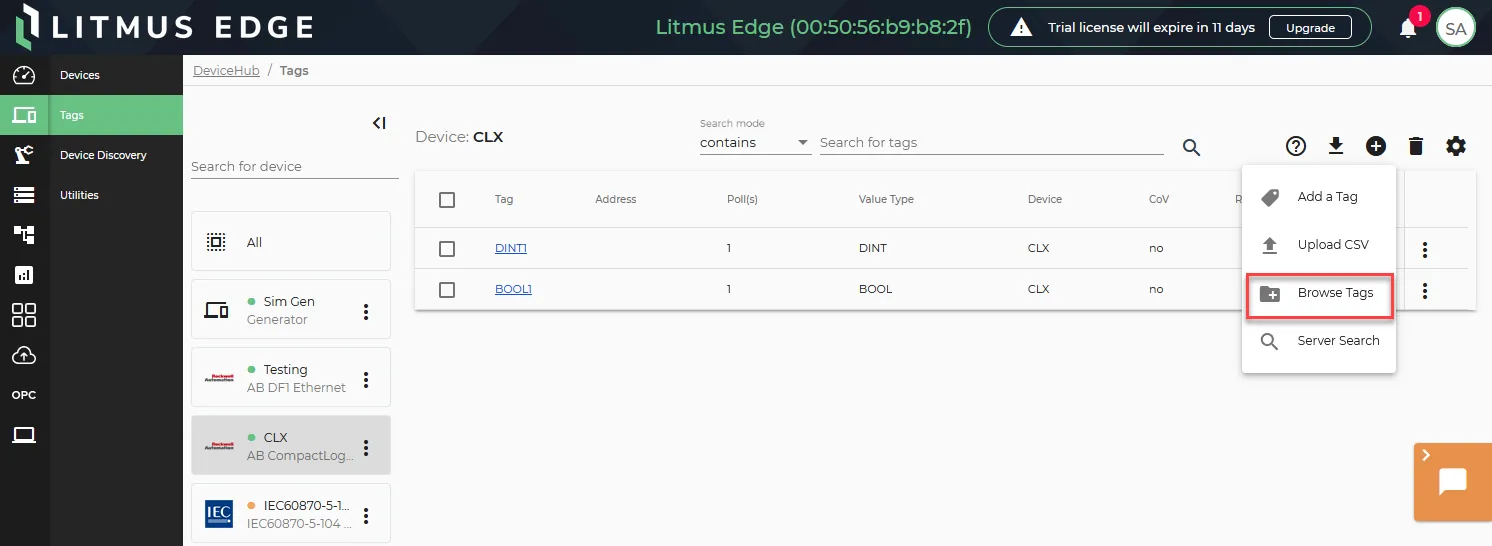Image resolution: width=1492 pixels, height=546 pixels.
Task: Open the stacked servers icon in sidebar
Action: tap(24, 195)
